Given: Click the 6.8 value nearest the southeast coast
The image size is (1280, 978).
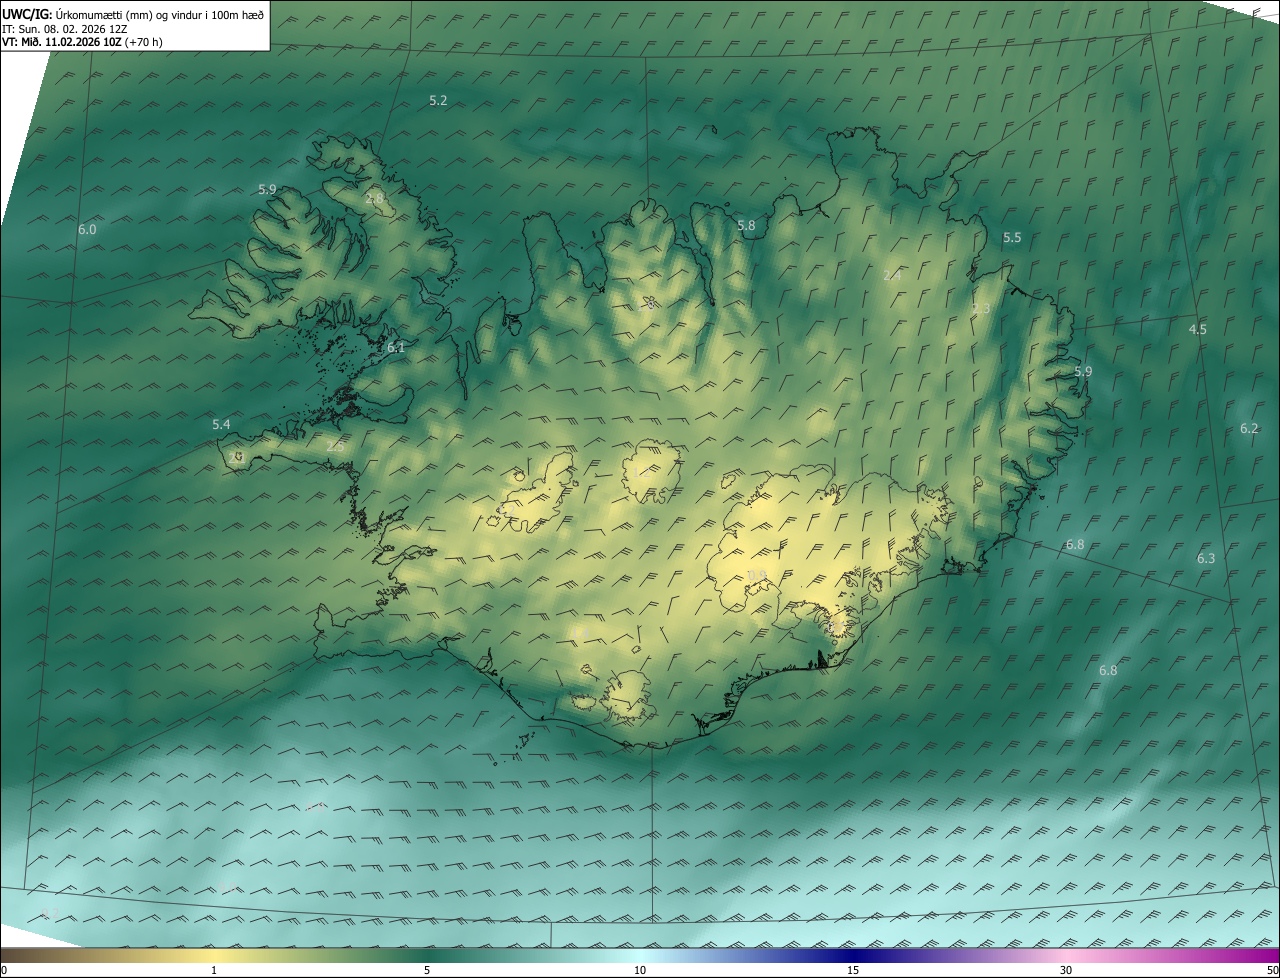Looking at the screenshot, I should click(x=1075, y=544).
